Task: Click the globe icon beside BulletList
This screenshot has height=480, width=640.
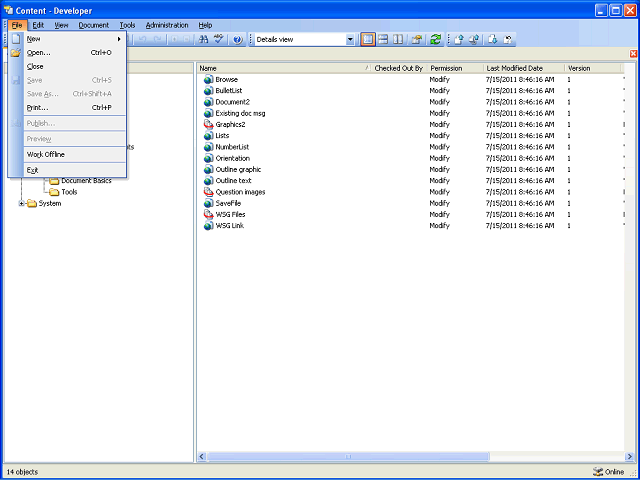Action: click(x=209, y=91)
